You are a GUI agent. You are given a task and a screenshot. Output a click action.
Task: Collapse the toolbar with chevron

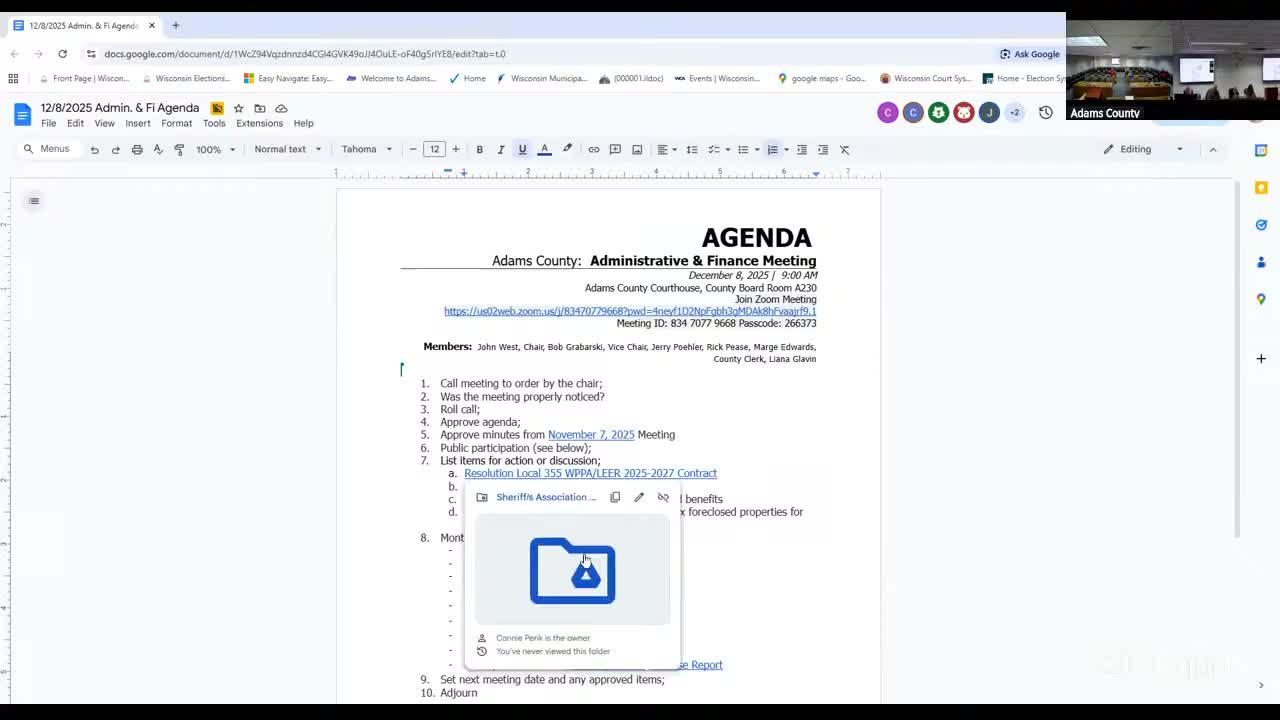point(1213,149)
